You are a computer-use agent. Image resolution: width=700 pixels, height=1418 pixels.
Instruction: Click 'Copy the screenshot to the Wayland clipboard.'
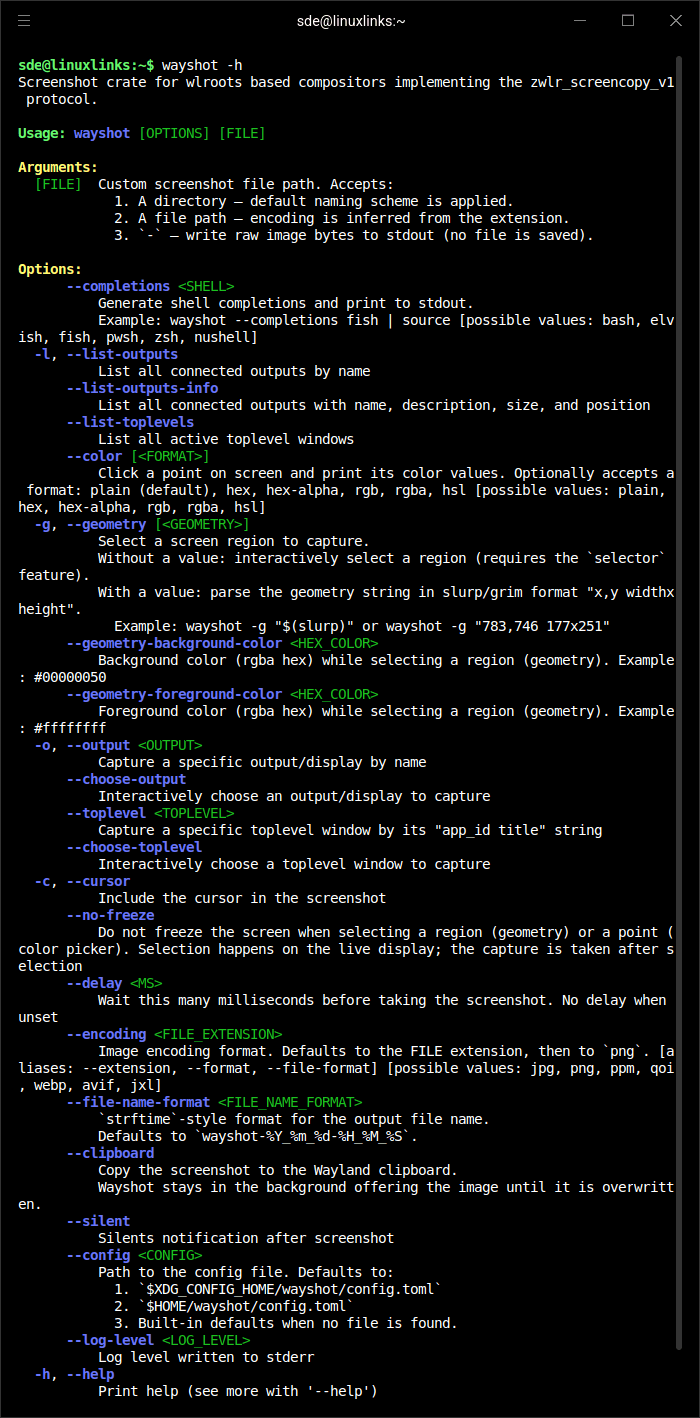tap(278, 1170)
